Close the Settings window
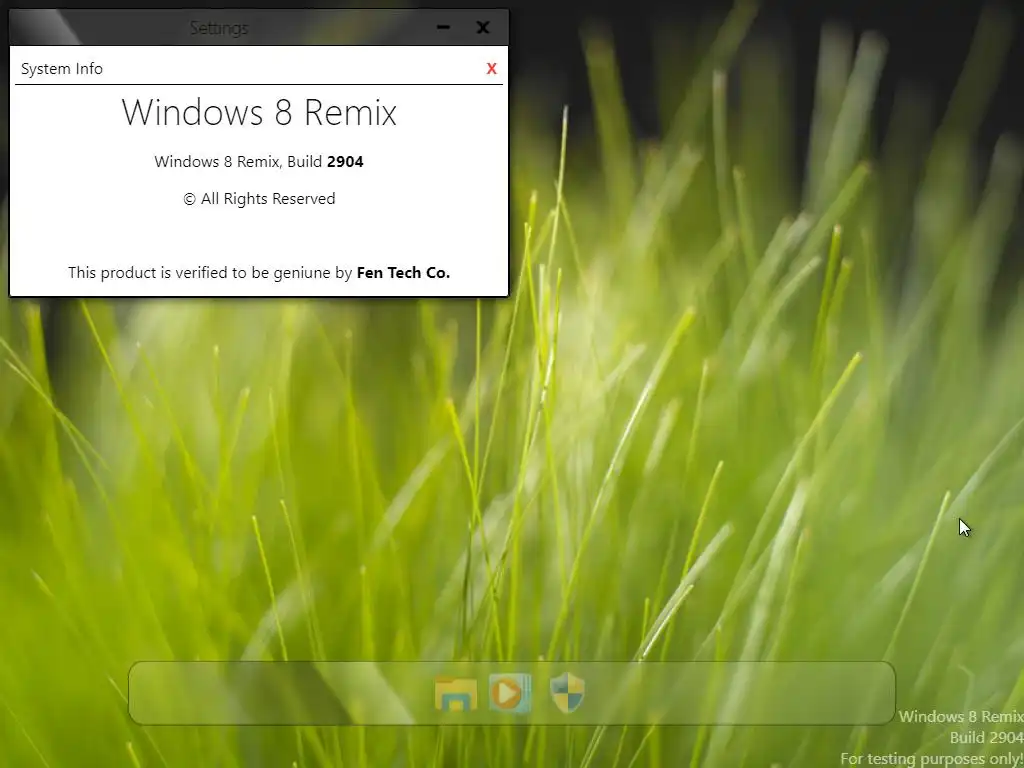1024x768 pixels. [x=483, y=27]
